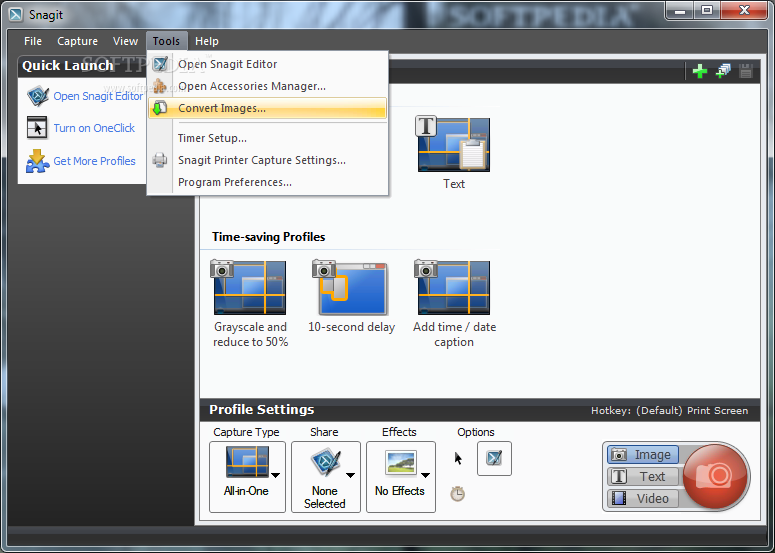Image resolution: width=775 pixels, height=553 pixels.
Task: Open the File menu
Action: 33,41
